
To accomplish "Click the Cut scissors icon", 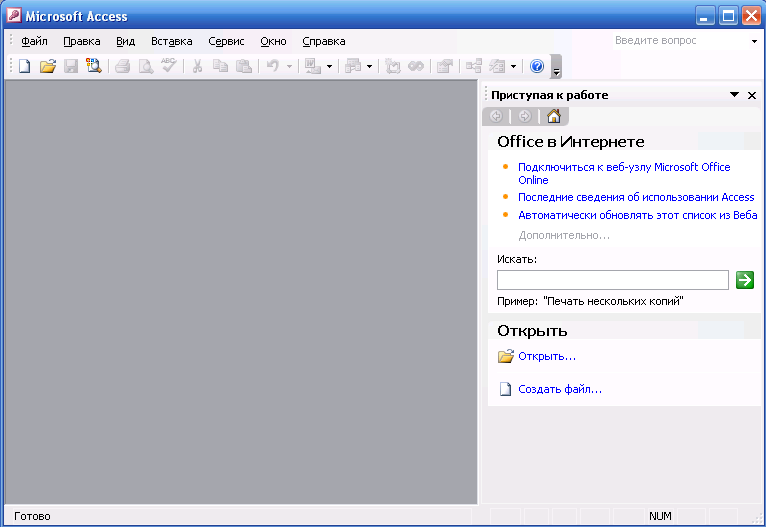I will (197, 66).
